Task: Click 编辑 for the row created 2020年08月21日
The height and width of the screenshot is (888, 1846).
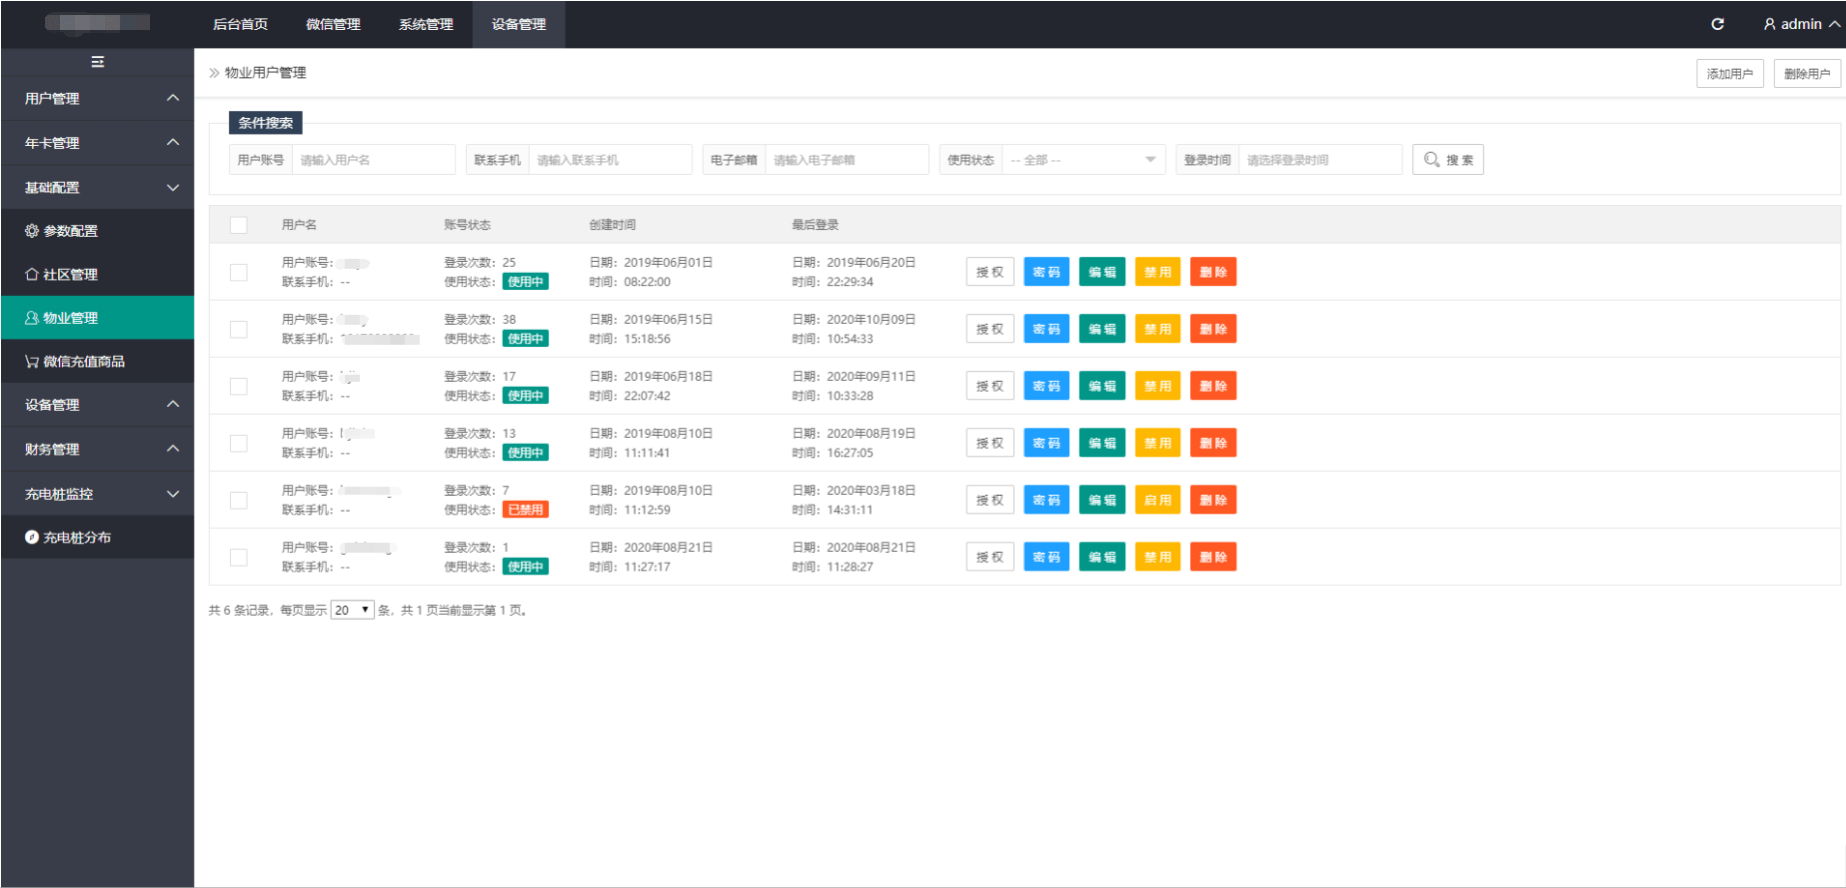Action: pos(1102,557)
